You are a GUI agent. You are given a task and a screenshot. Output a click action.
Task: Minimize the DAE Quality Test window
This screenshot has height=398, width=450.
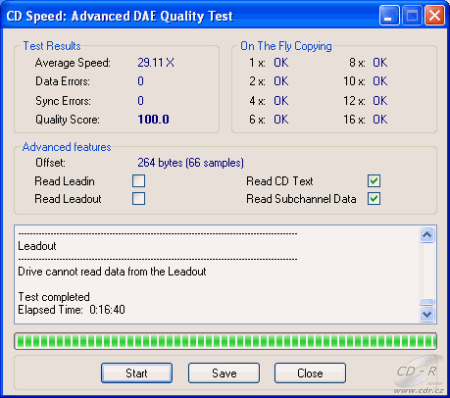(389, 16)
